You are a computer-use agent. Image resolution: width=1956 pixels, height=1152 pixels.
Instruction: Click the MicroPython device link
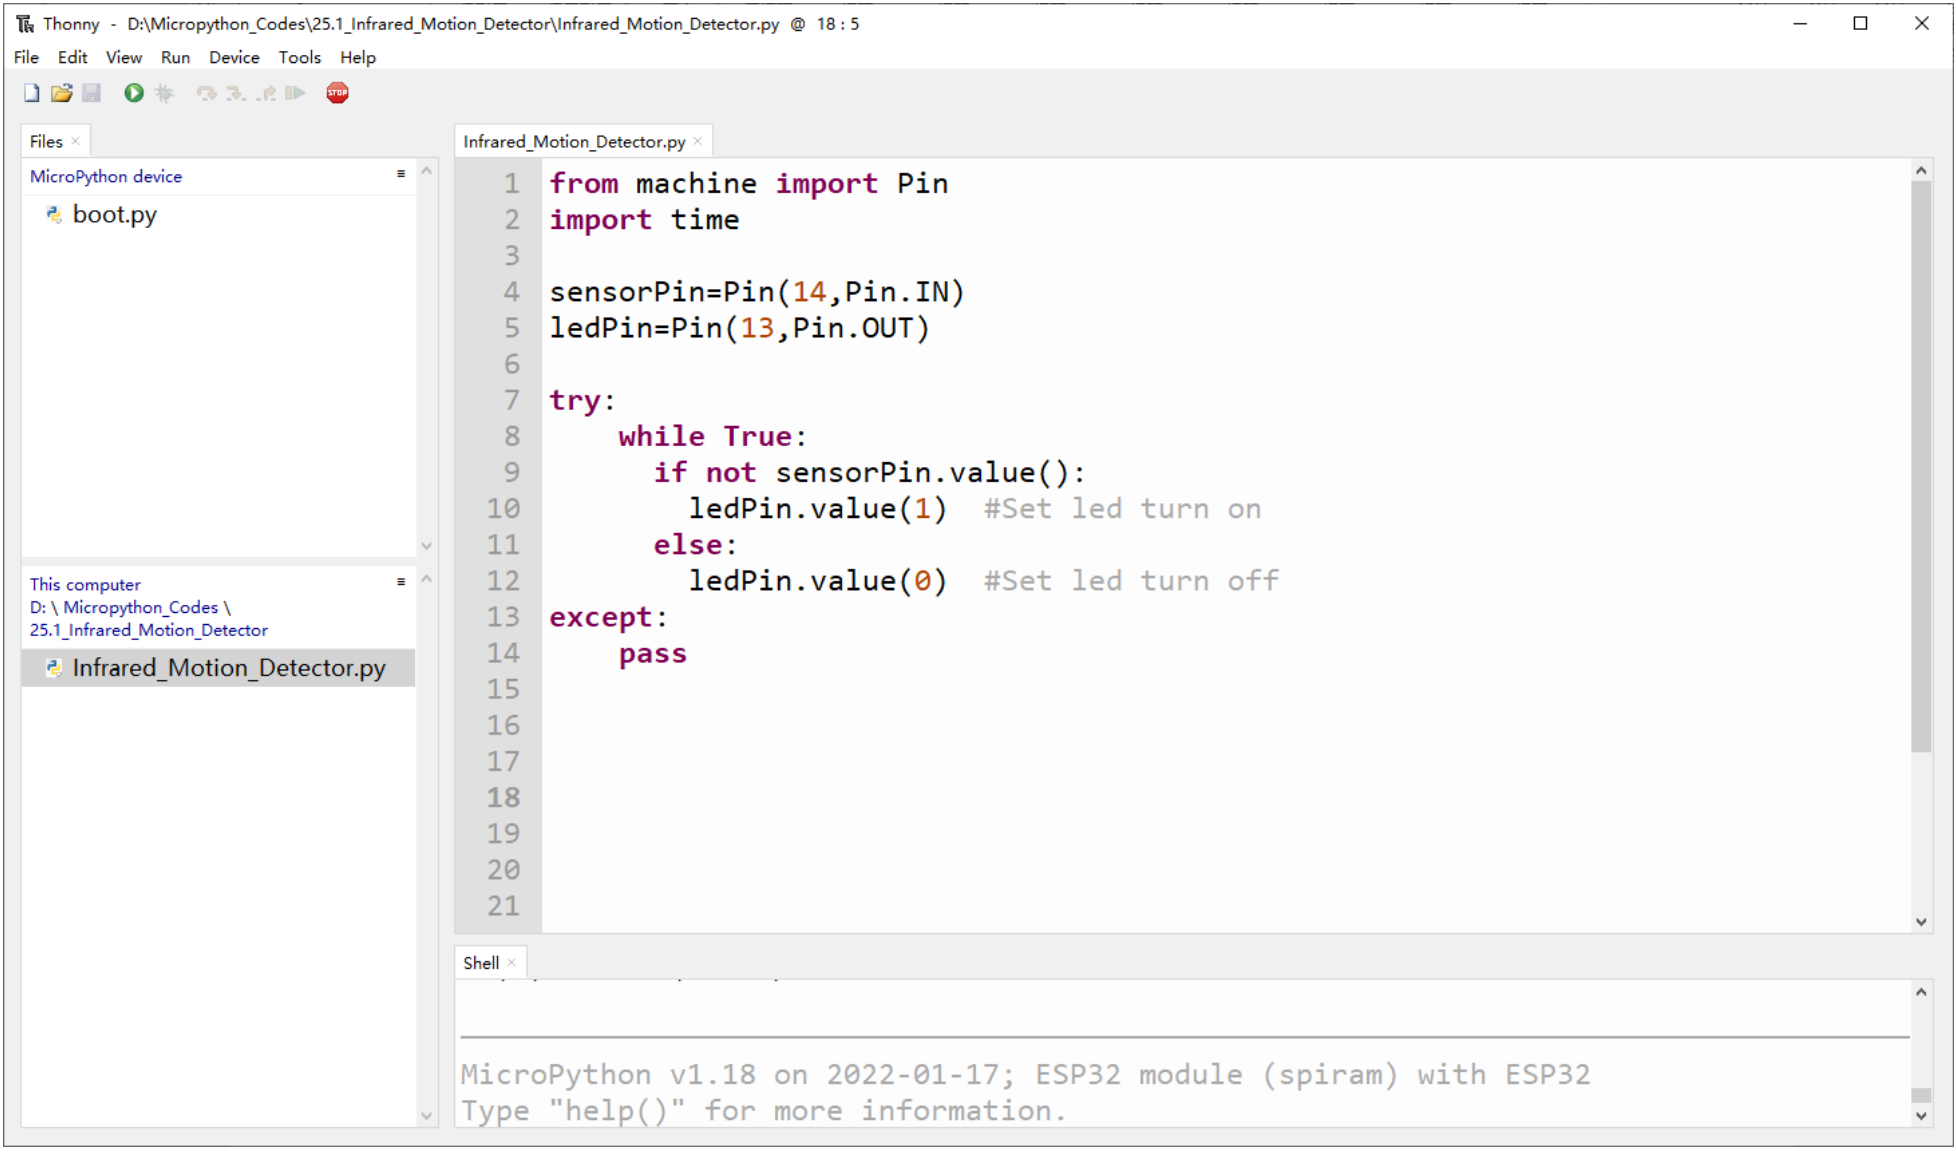coord(106,176)
